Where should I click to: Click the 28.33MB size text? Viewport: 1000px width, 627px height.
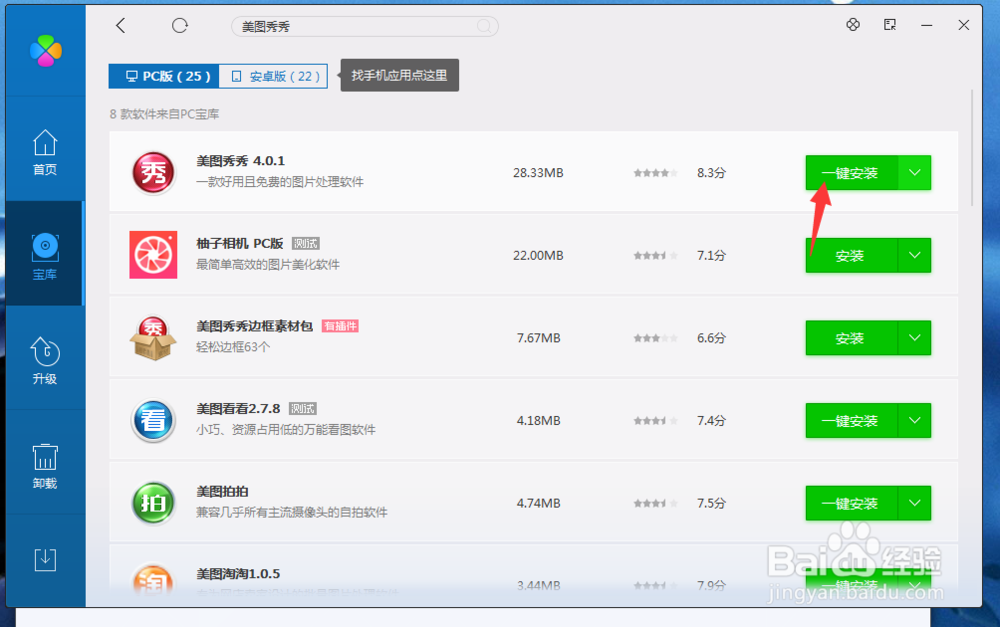coord(538,173)
